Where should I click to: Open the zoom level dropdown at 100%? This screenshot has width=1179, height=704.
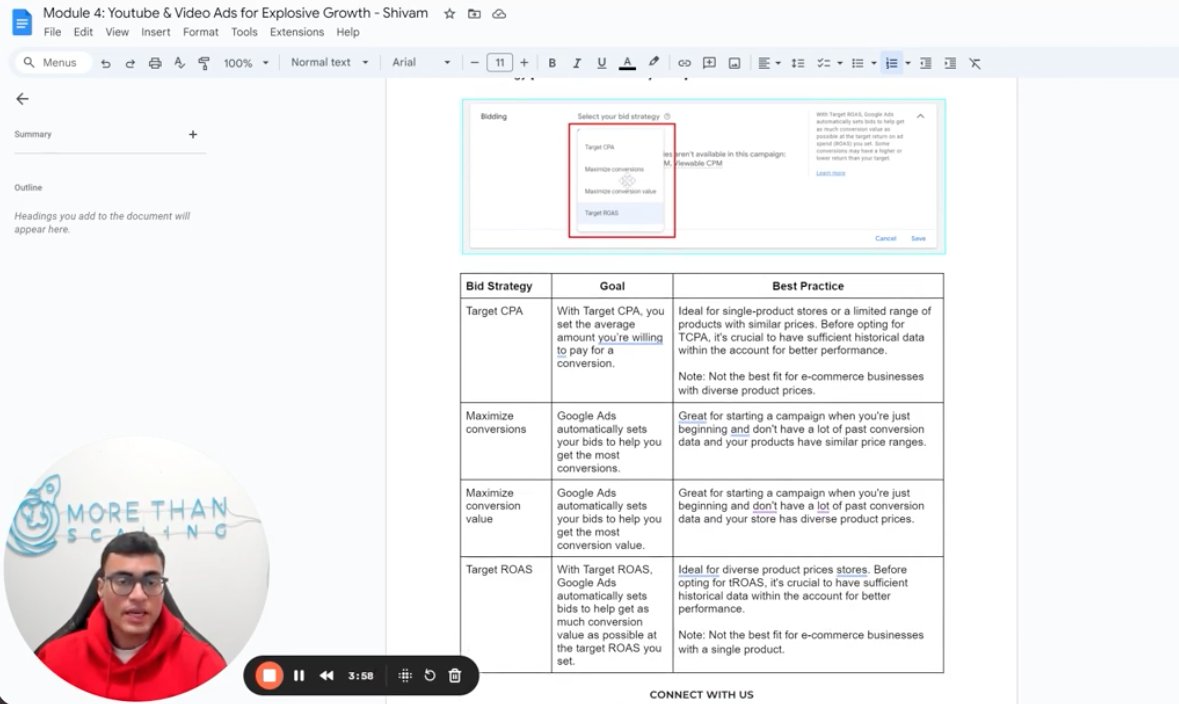click(246, 63)
